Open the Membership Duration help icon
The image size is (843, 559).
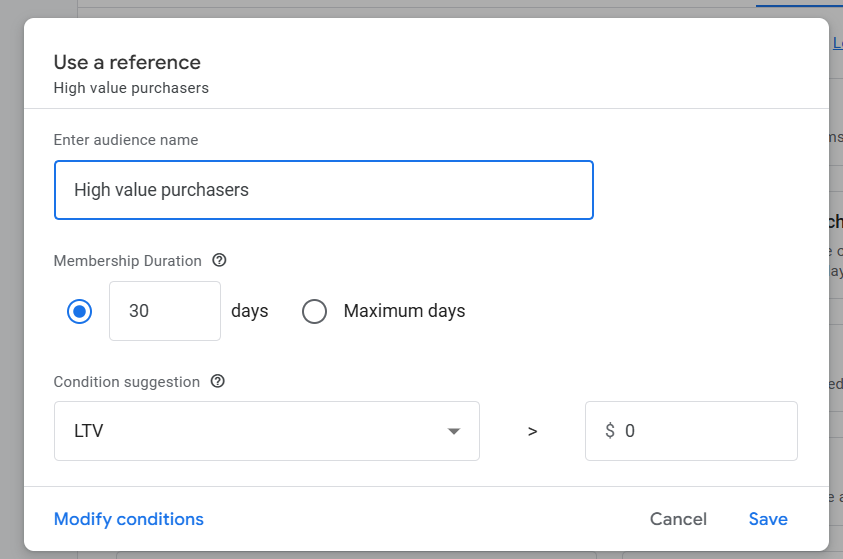click(219, 260)
